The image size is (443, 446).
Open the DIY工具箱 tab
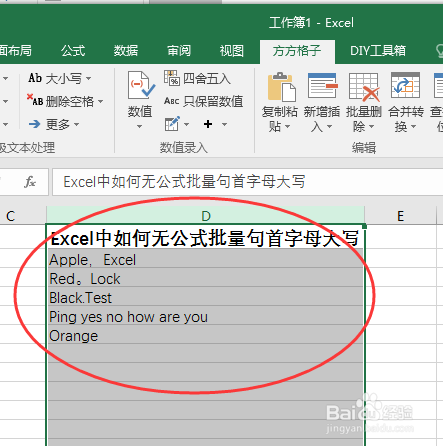point(378,51)
